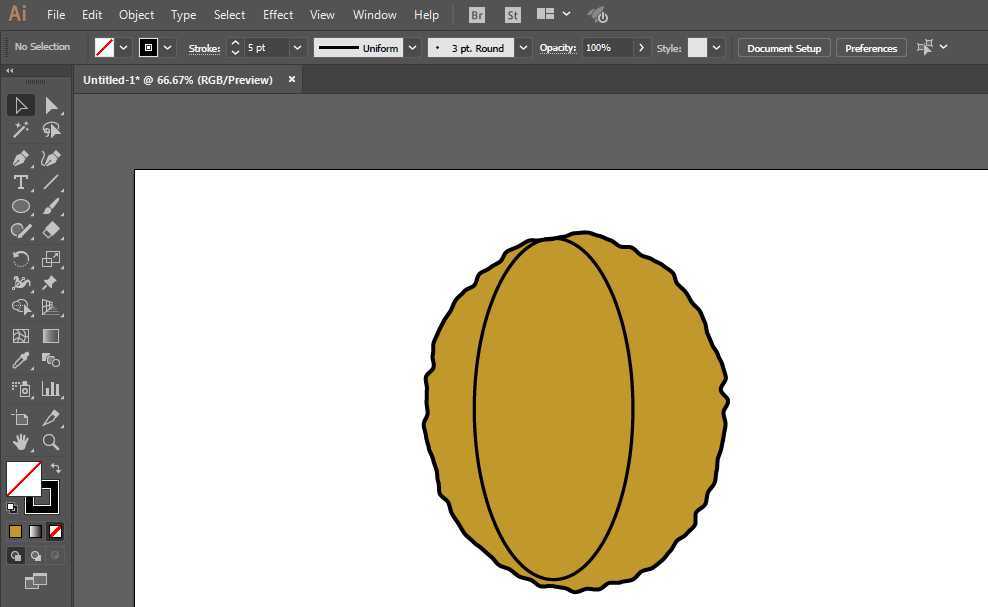The width and height of the screenshot is (988, 607).
Task: Select the Zoom tool
Action: point(51,442)
